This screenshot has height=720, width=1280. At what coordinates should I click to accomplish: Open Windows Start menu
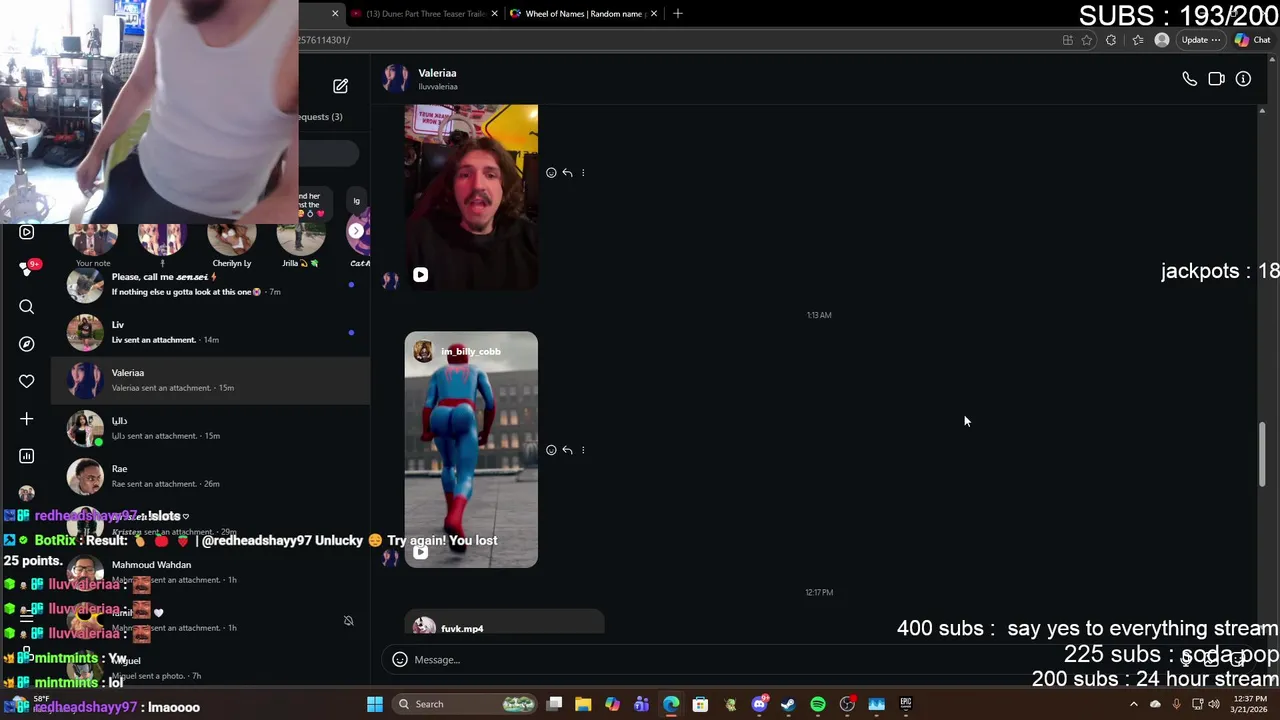375,704
